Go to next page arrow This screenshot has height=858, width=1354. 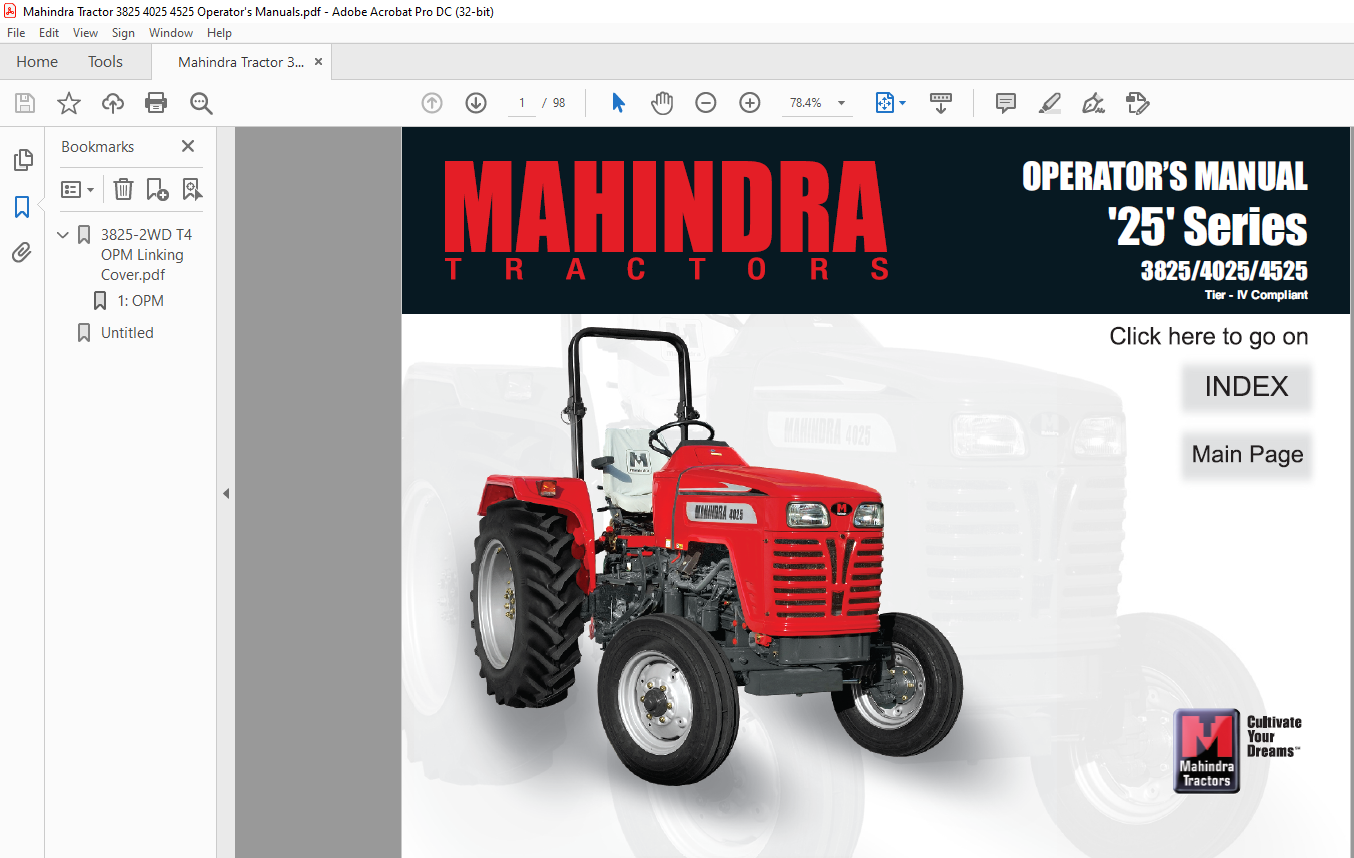[x=476, y=103]
